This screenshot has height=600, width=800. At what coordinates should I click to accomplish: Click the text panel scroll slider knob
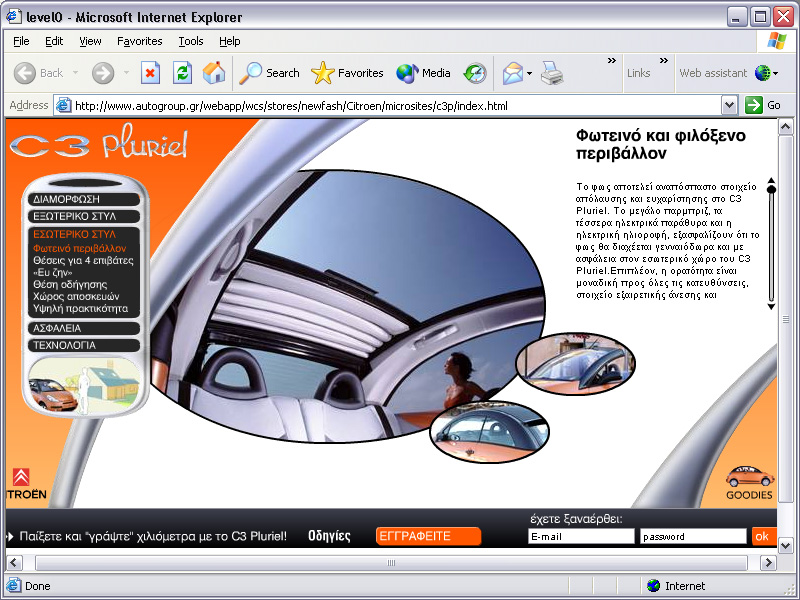[771, 189]
